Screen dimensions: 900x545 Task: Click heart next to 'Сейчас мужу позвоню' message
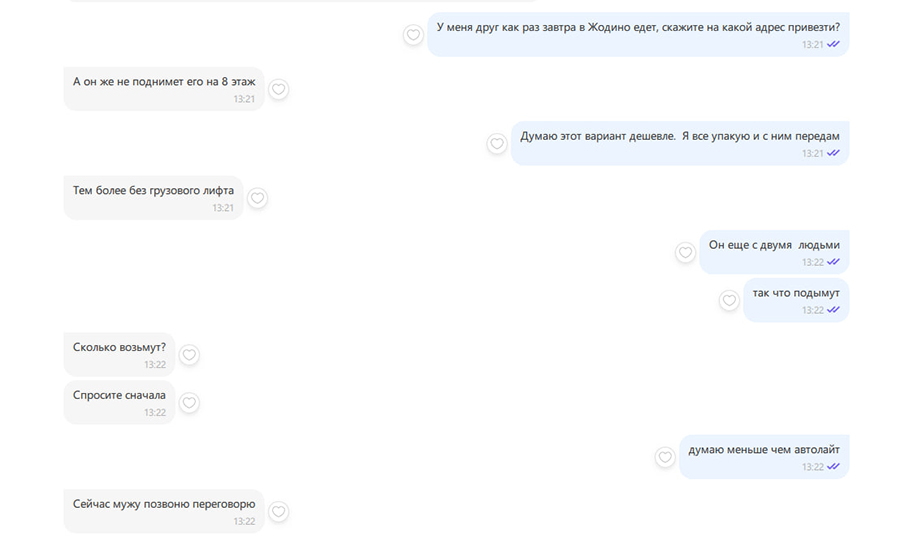(x=278, y=512)
